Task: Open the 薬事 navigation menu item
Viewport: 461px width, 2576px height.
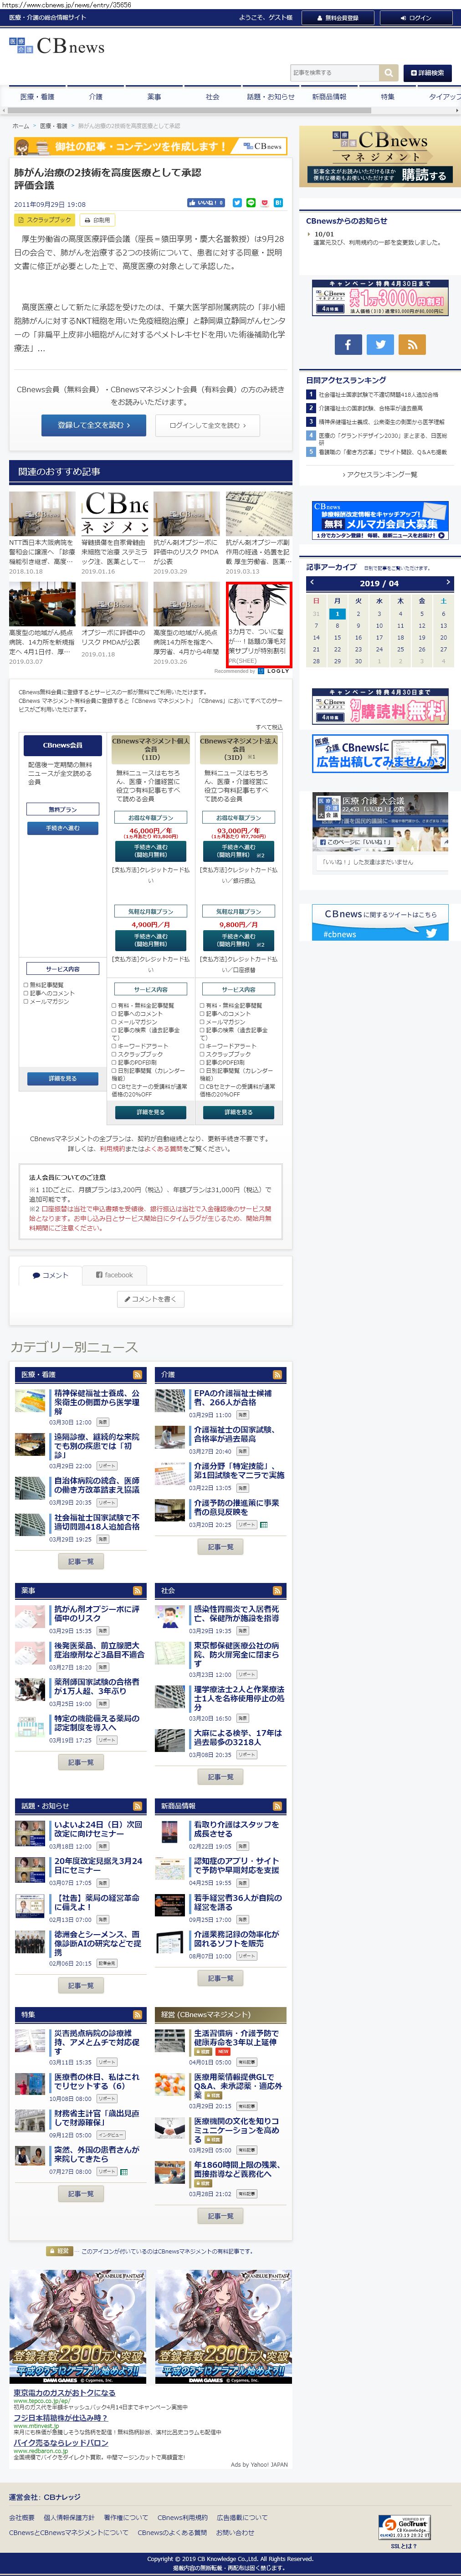Action: click(x=153, y=97)
